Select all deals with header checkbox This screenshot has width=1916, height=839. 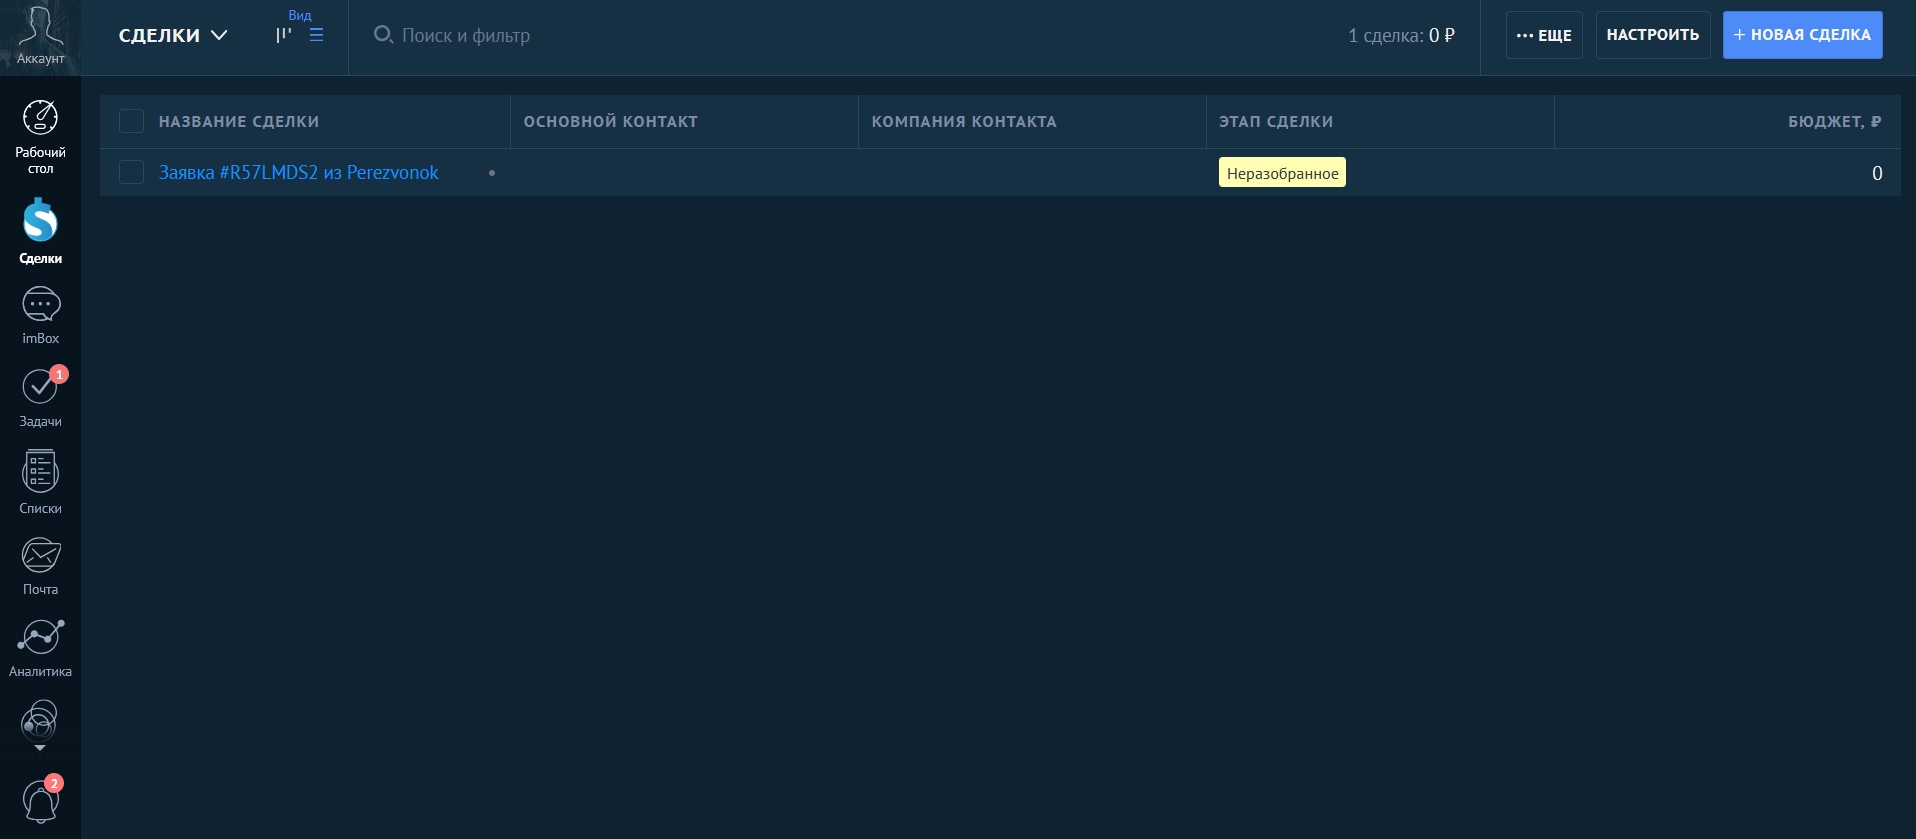(x=131, y=122)
